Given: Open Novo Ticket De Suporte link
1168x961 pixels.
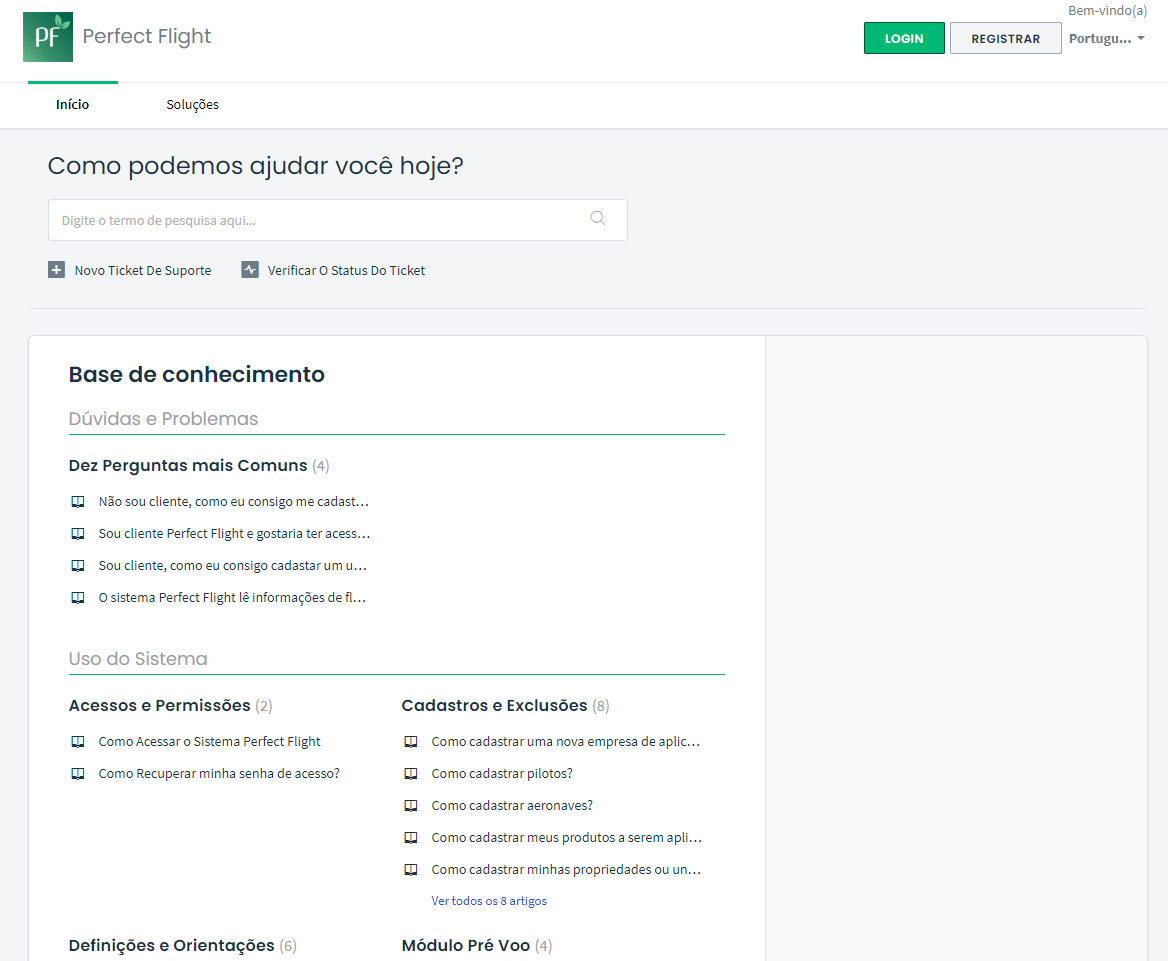Looking at the screenshot, I should click(142, 270).
